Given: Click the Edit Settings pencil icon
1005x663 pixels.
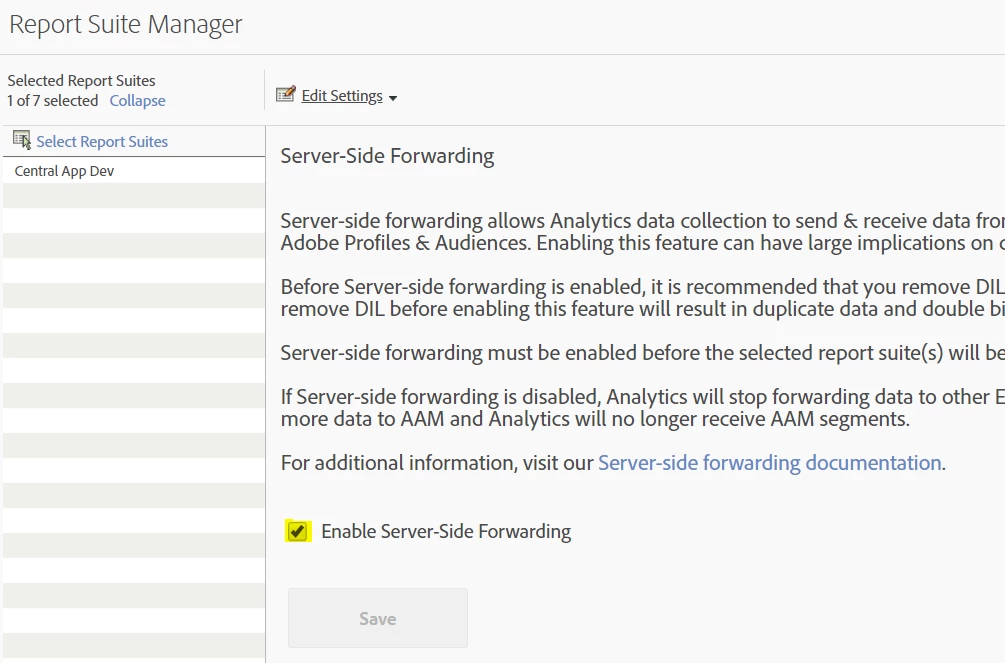Looking at the screenshot, I should click(286, 95).
